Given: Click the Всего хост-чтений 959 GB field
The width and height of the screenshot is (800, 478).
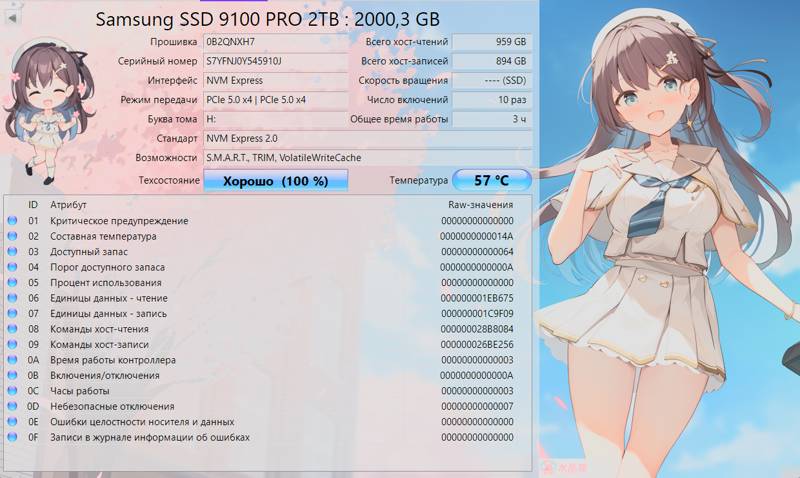Looking at the screenshot, I should click(491, 42).
